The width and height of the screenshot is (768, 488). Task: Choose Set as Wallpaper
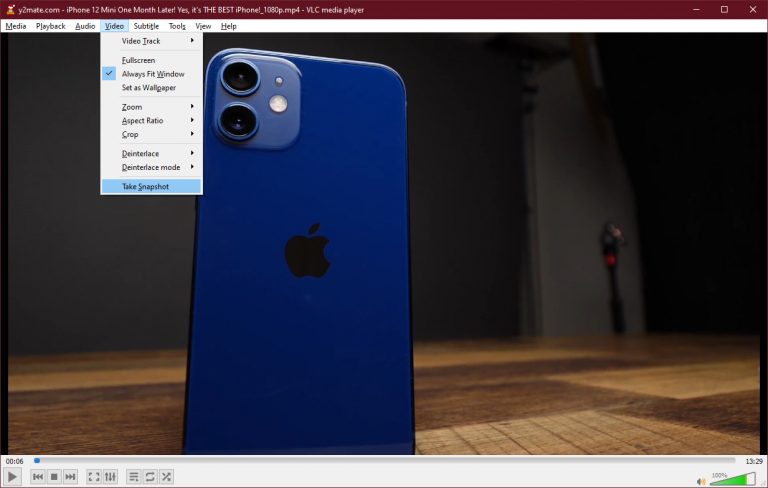tap(151, 87)
